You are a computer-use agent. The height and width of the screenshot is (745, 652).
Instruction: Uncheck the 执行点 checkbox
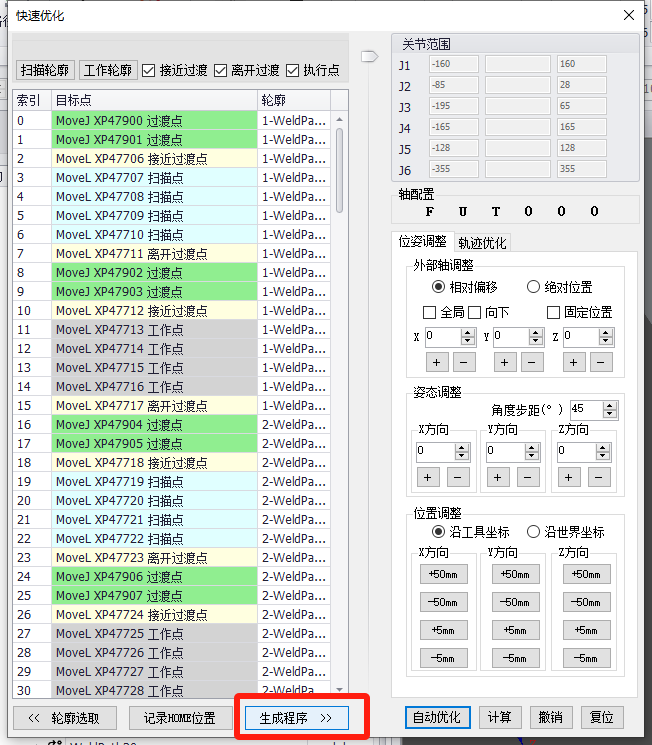293,70
